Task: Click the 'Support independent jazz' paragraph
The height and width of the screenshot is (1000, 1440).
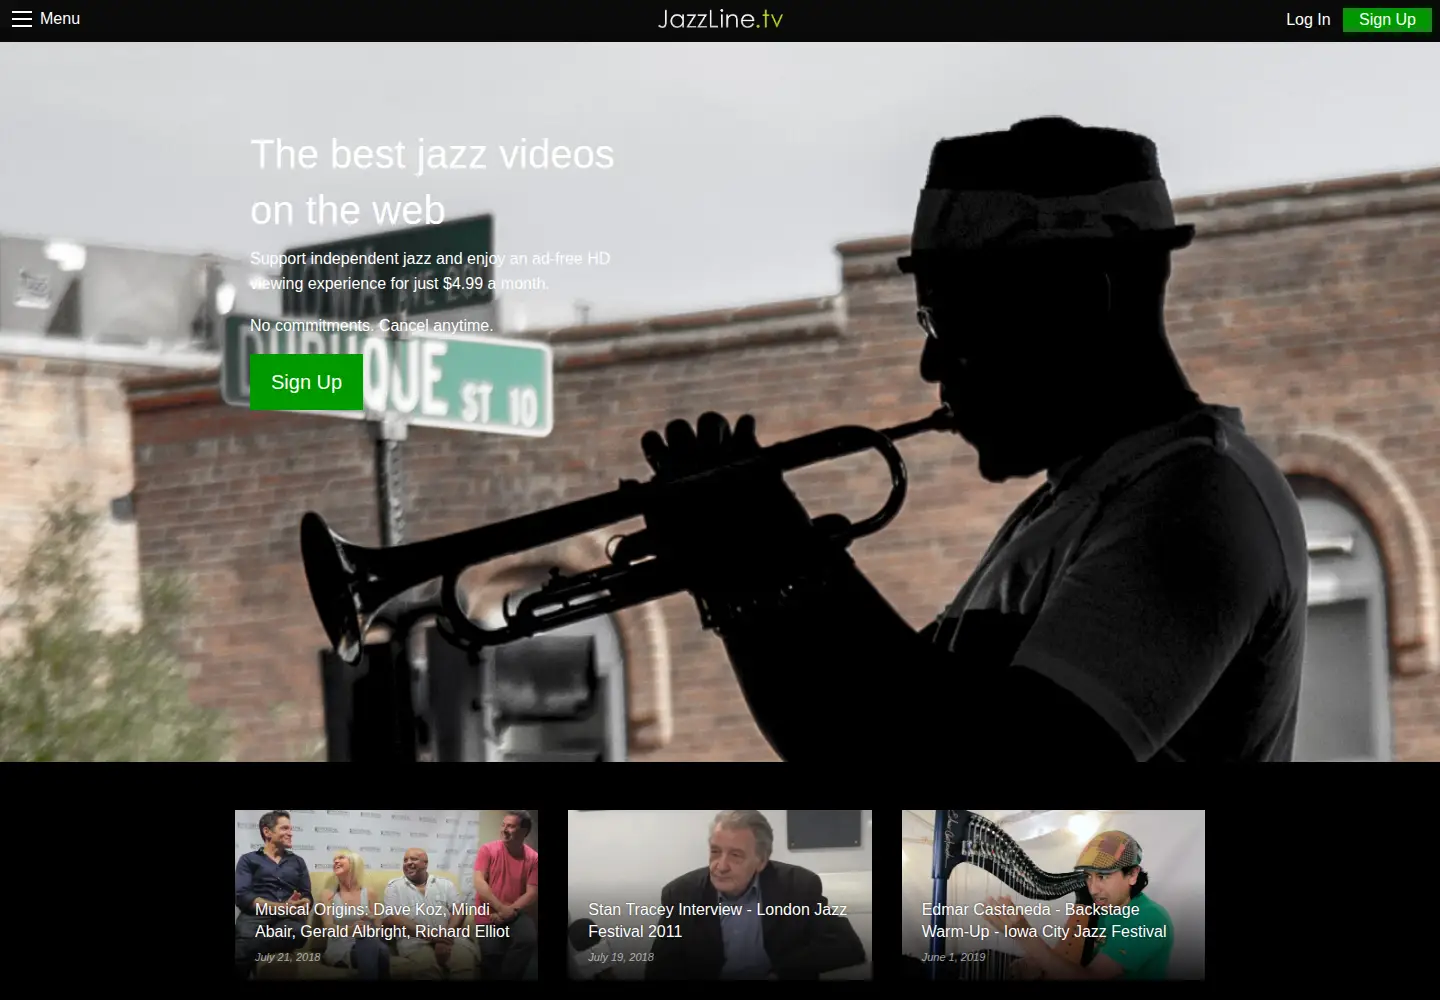Action: (x=430, y=271)
